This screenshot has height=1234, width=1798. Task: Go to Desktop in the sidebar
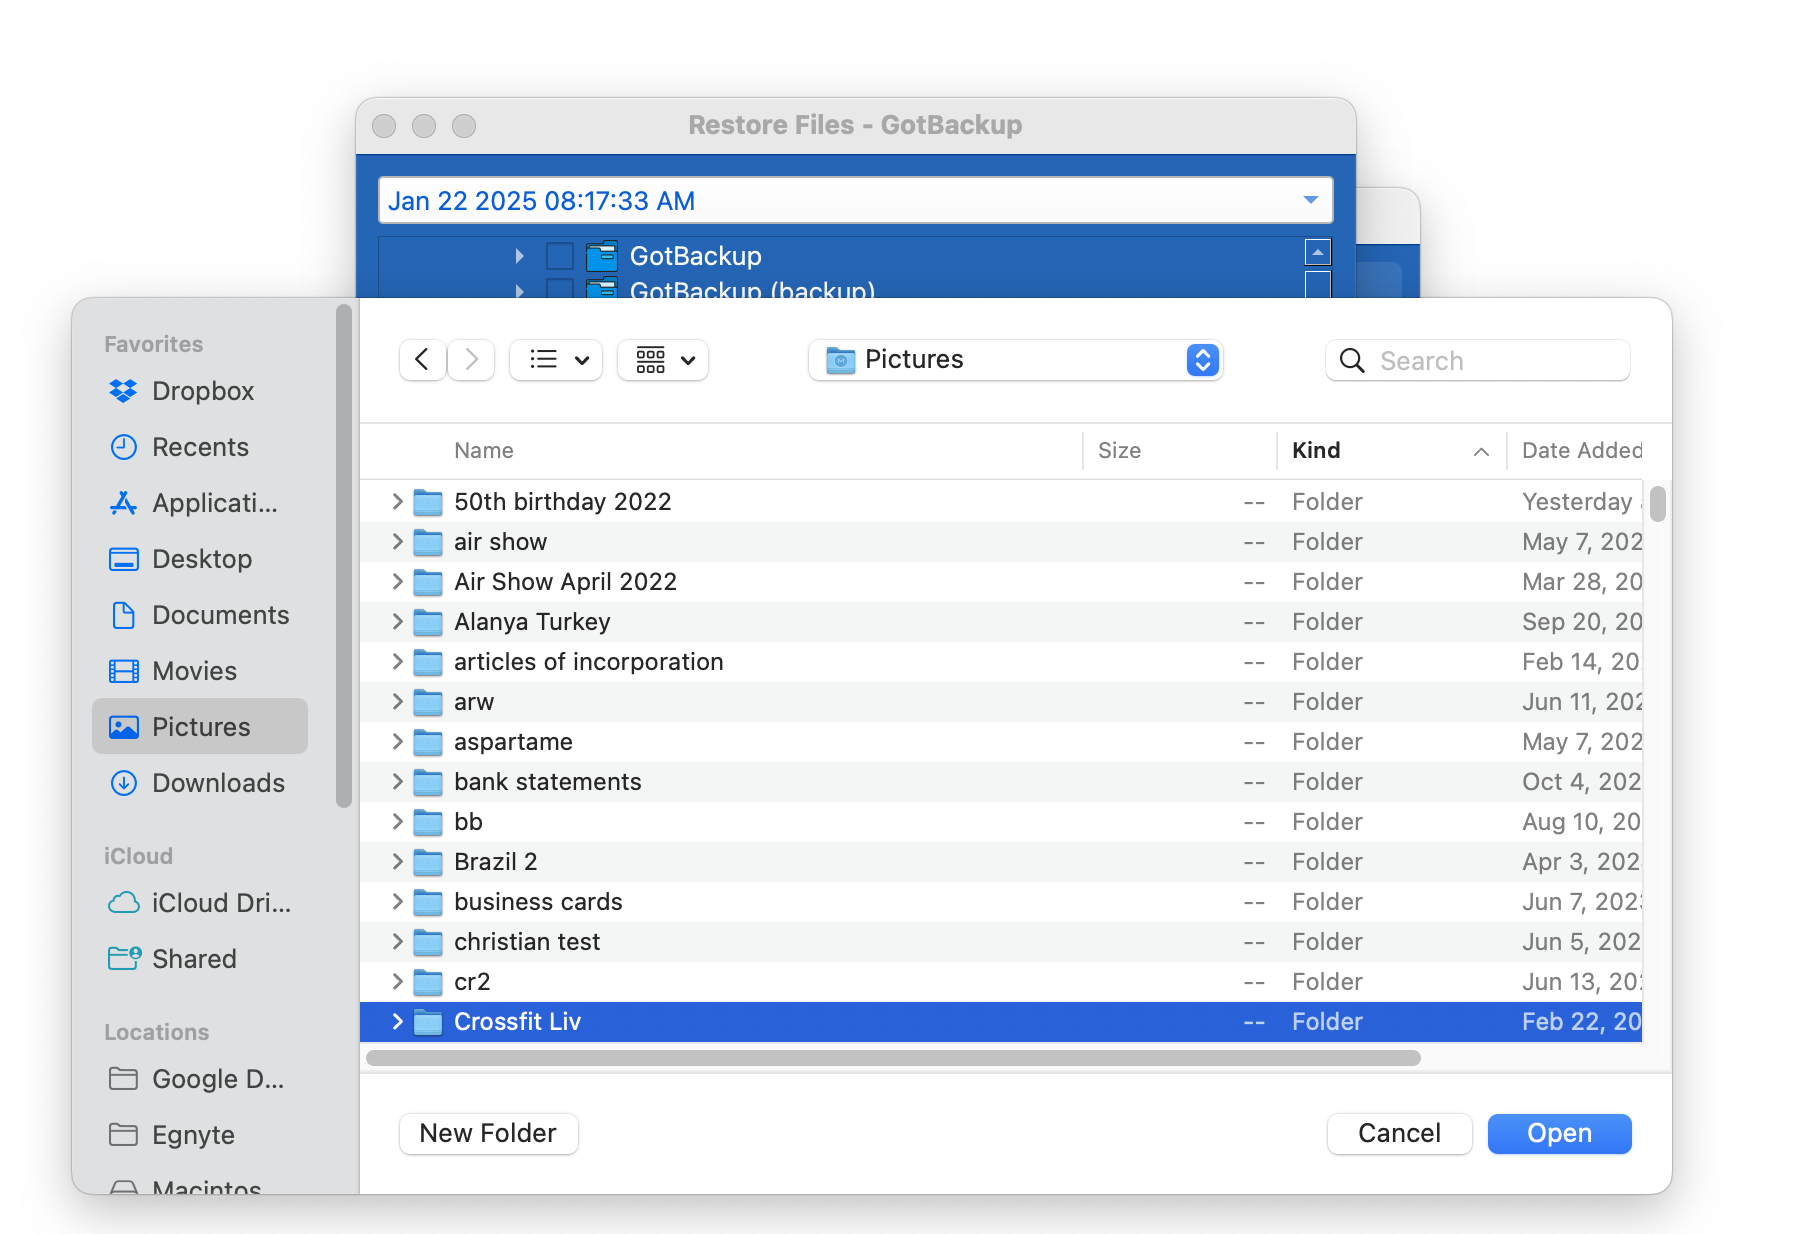(200, 559)
